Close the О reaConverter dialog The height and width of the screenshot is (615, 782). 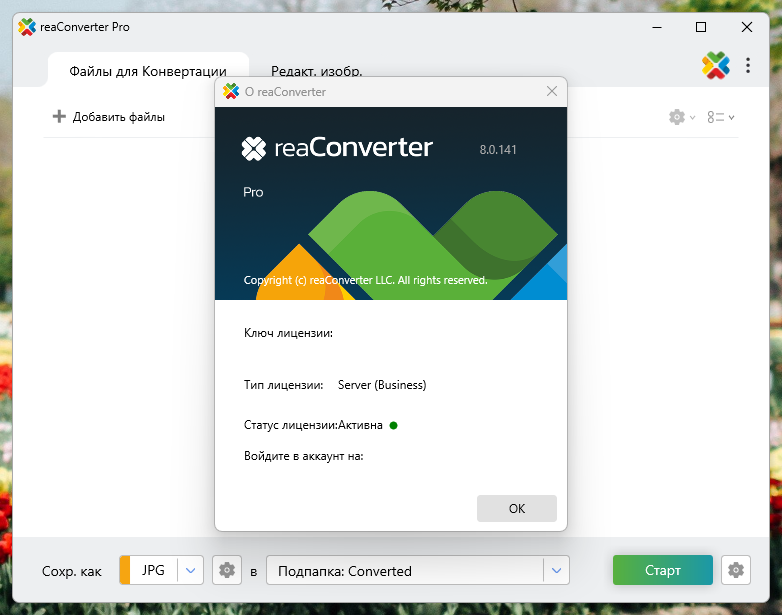[x=552, y=91]
